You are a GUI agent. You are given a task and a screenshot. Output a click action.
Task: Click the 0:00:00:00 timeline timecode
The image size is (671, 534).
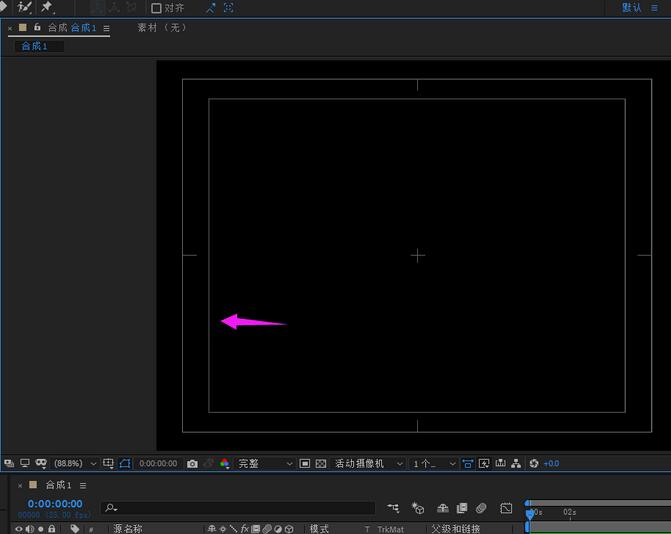pos(55,504)
